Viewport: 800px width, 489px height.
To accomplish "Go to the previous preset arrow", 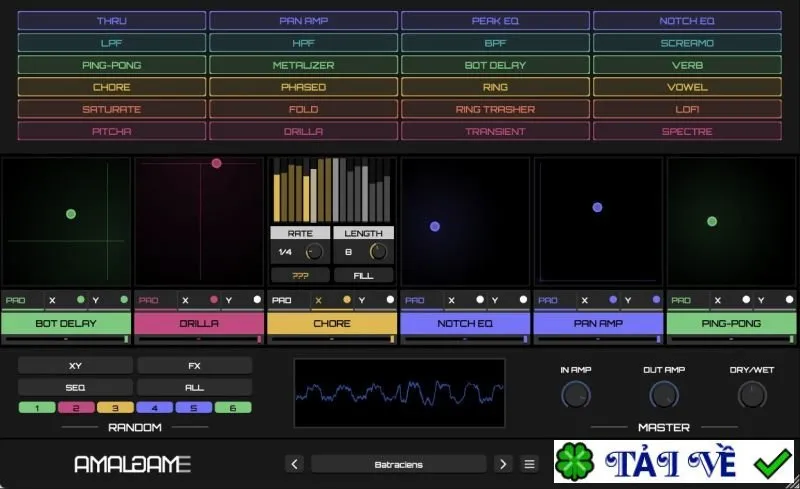I will tap(294, 464).
